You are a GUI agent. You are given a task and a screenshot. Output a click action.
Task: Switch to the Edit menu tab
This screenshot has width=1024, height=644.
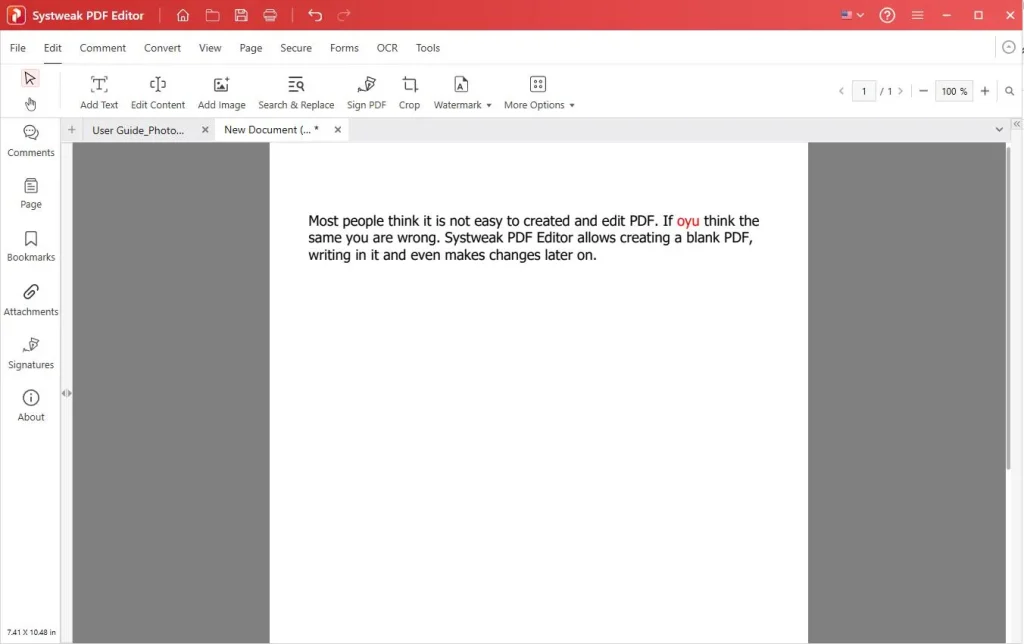(52, 48)
